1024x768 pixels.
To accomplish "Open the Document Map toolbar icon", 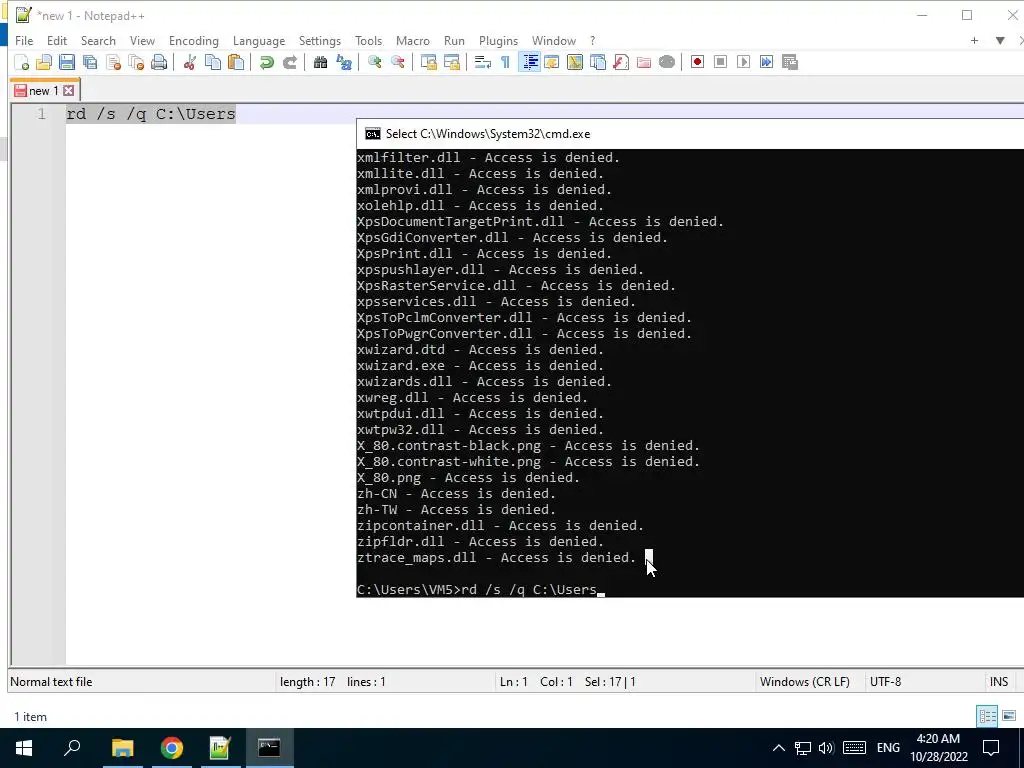I will (x=575, y=62).
